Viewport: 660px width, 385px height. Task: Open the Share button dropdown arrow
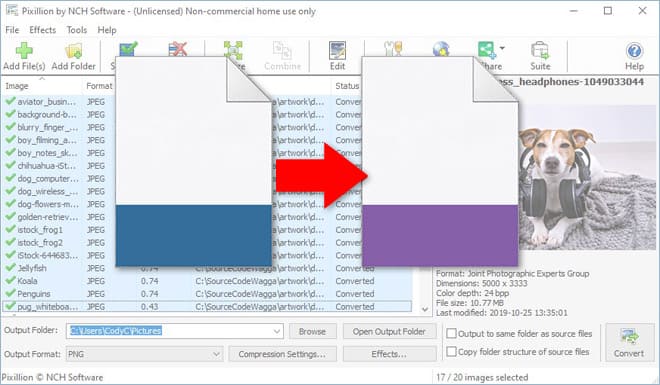coord(502,48)
